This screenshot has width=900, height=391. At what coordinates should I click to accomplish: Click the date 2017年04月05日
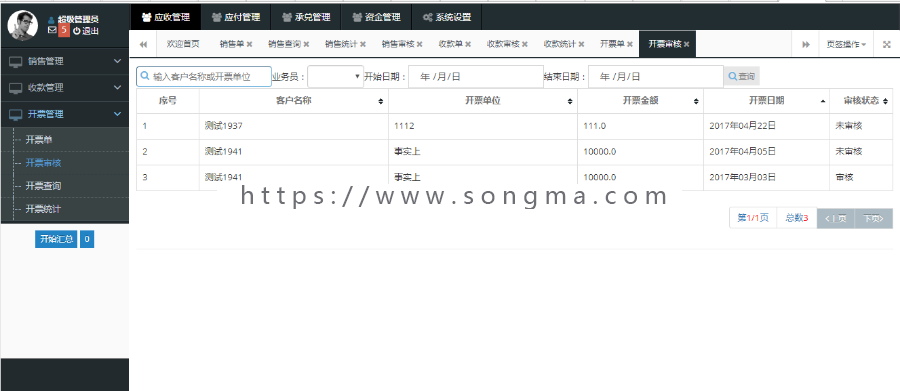743,152
